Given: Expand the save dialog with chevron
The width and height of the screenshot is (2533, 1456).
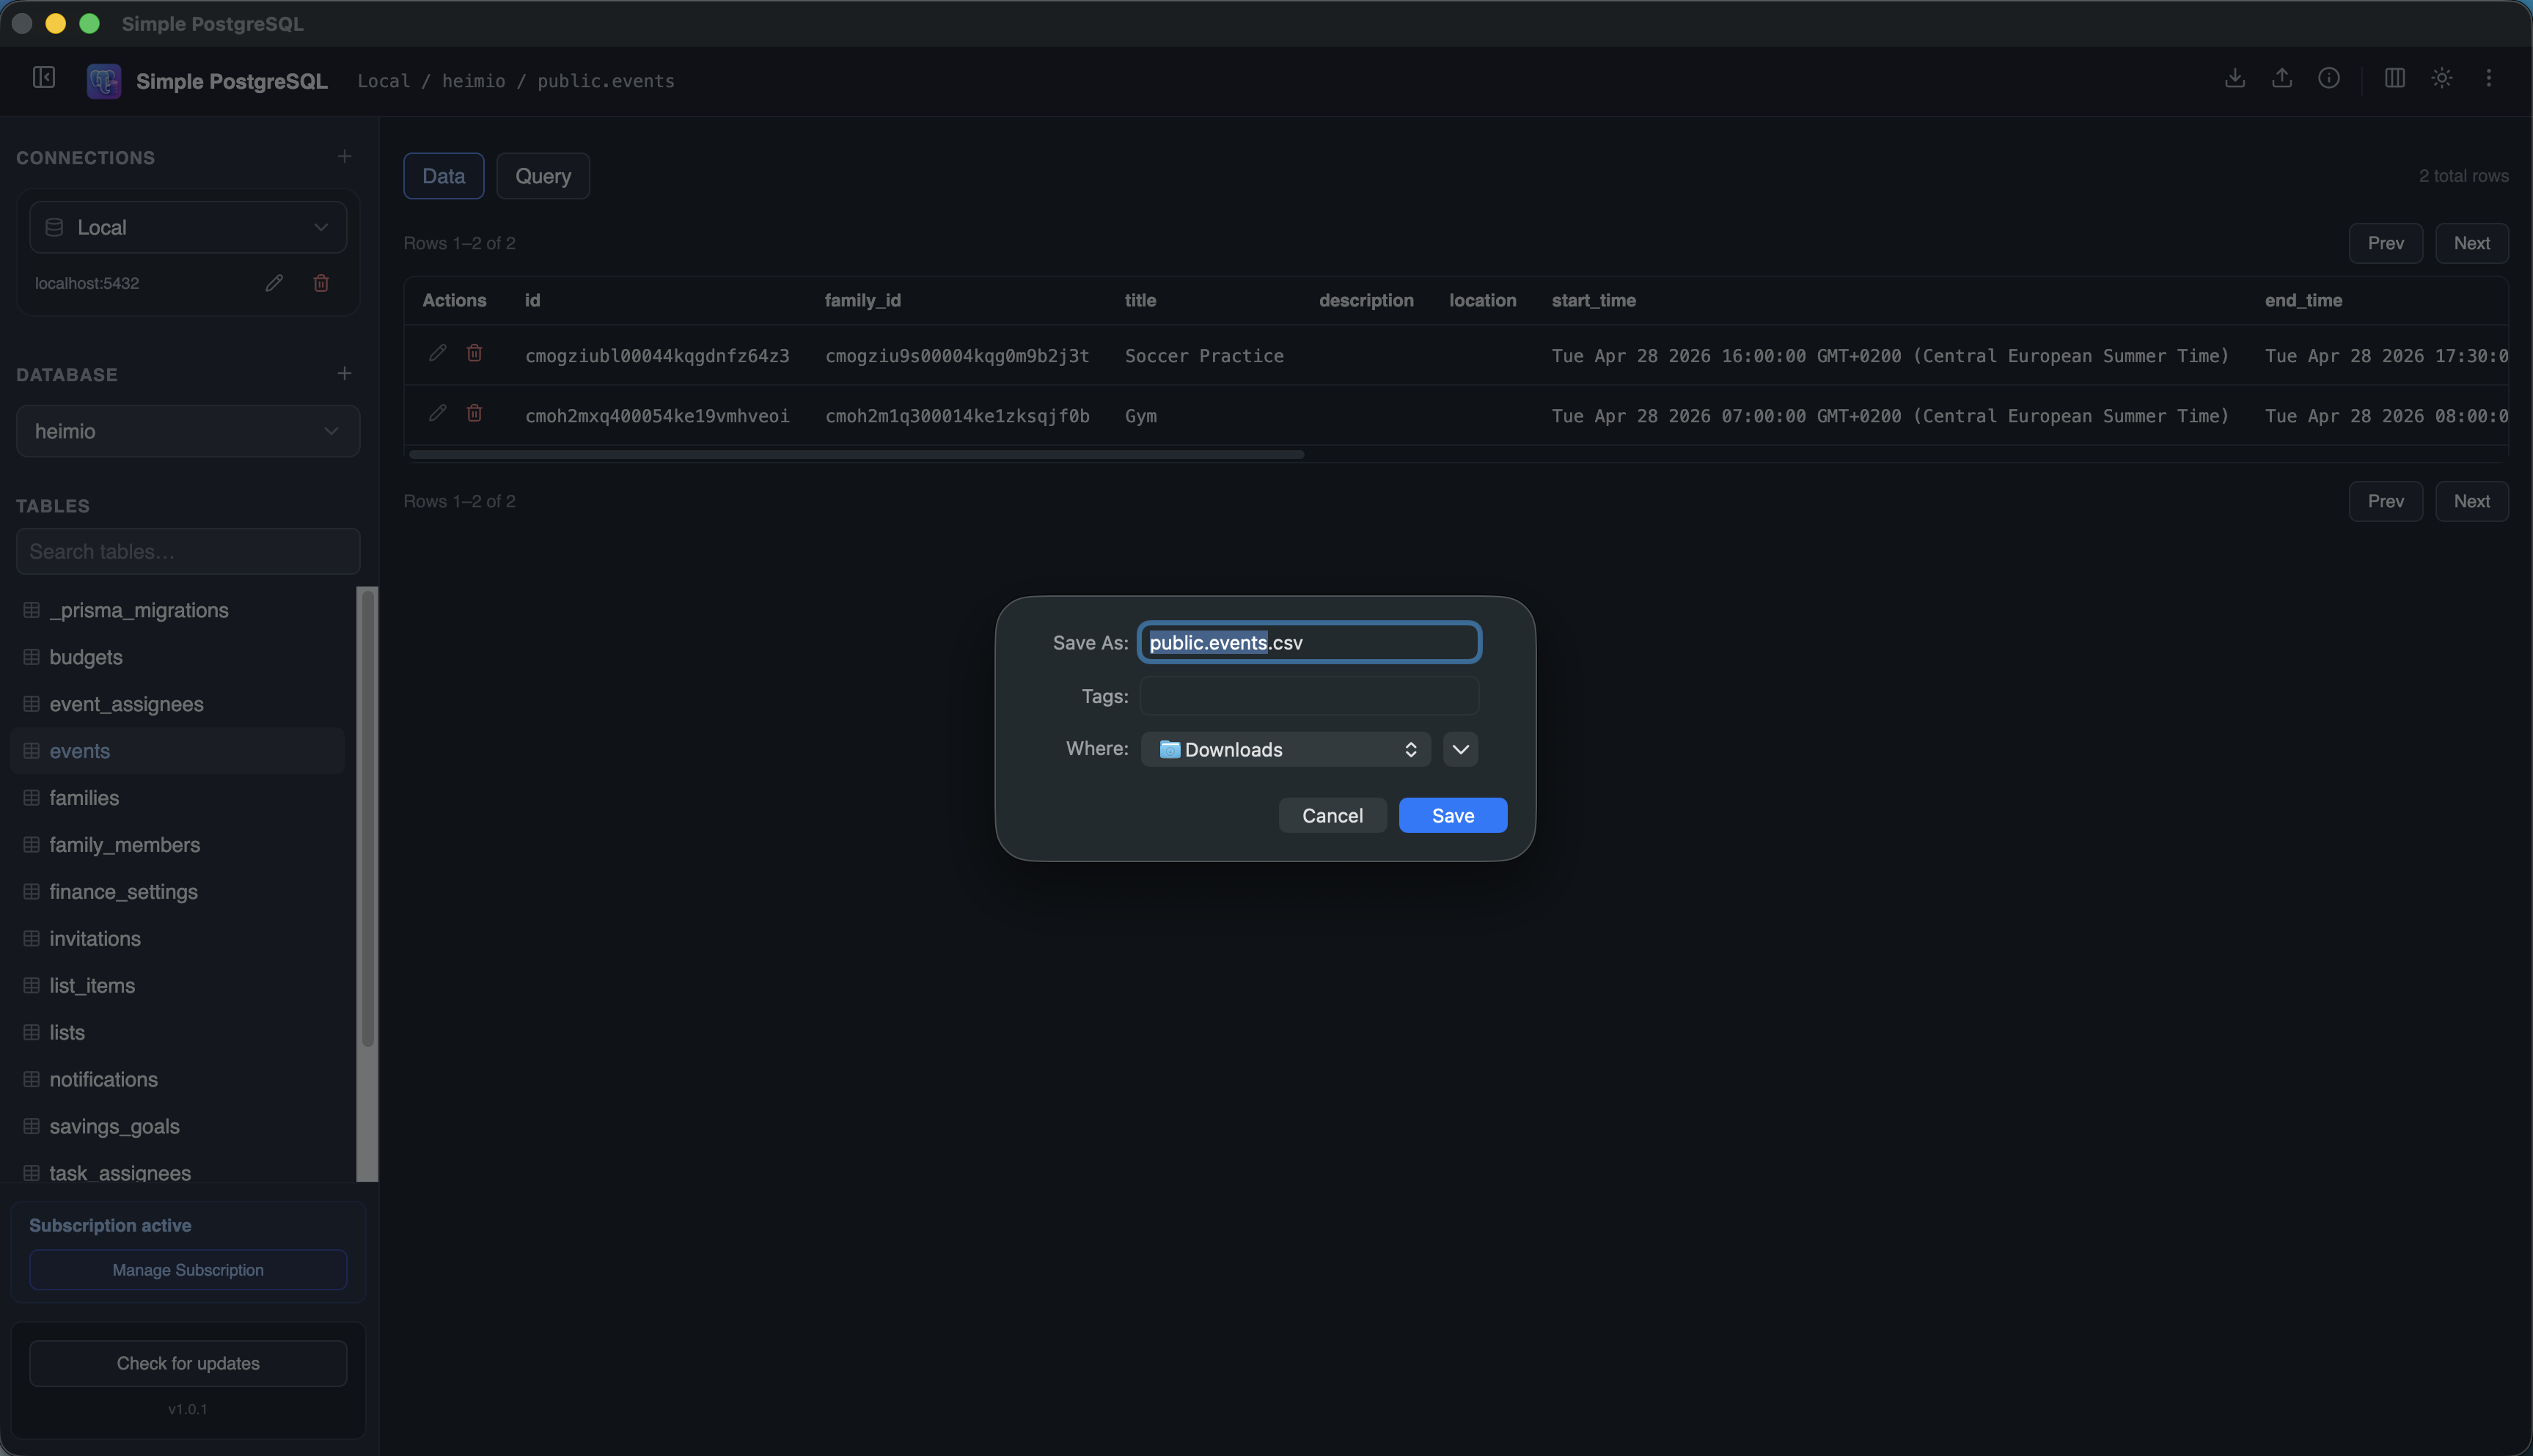Looking at the screenshot, I should 1460,749.
